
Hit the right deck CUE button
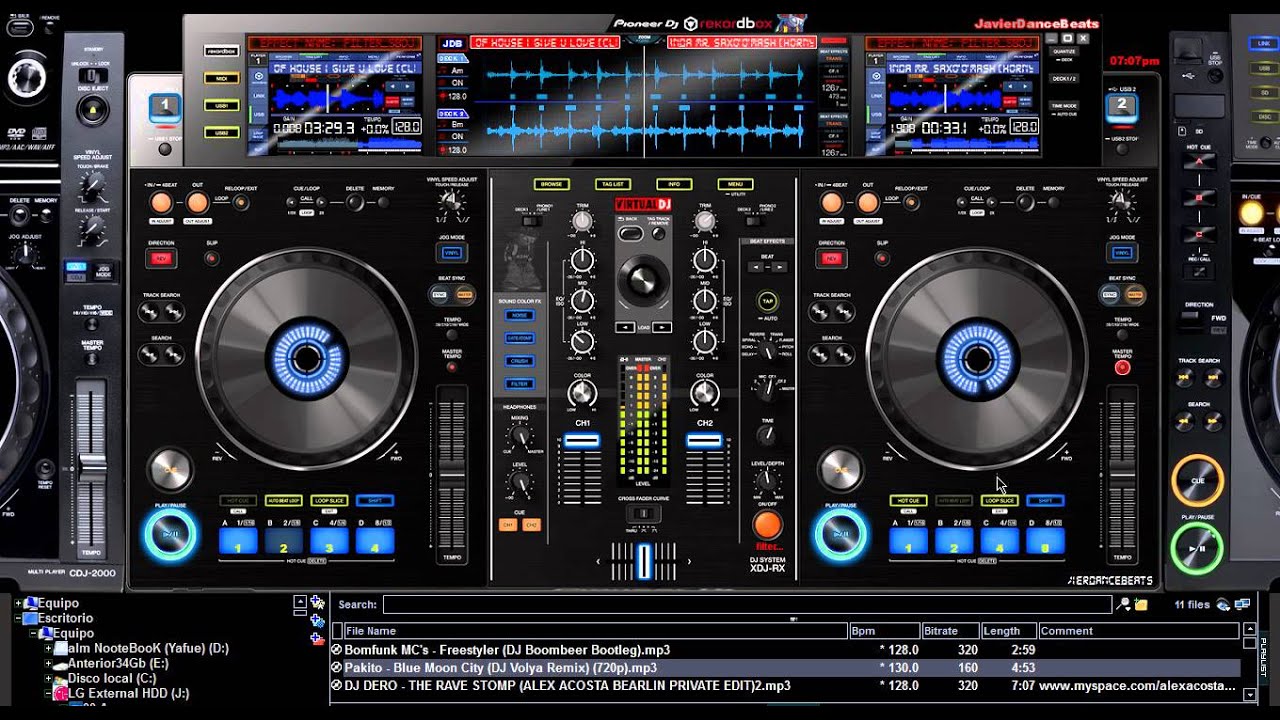pos(839,469)
